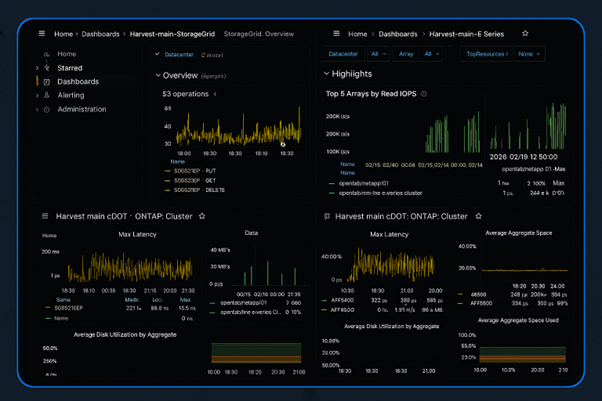Toggle S06521EEP series in bottom-left Max Latency legend
602x401 pixels.
click(68, 308)
